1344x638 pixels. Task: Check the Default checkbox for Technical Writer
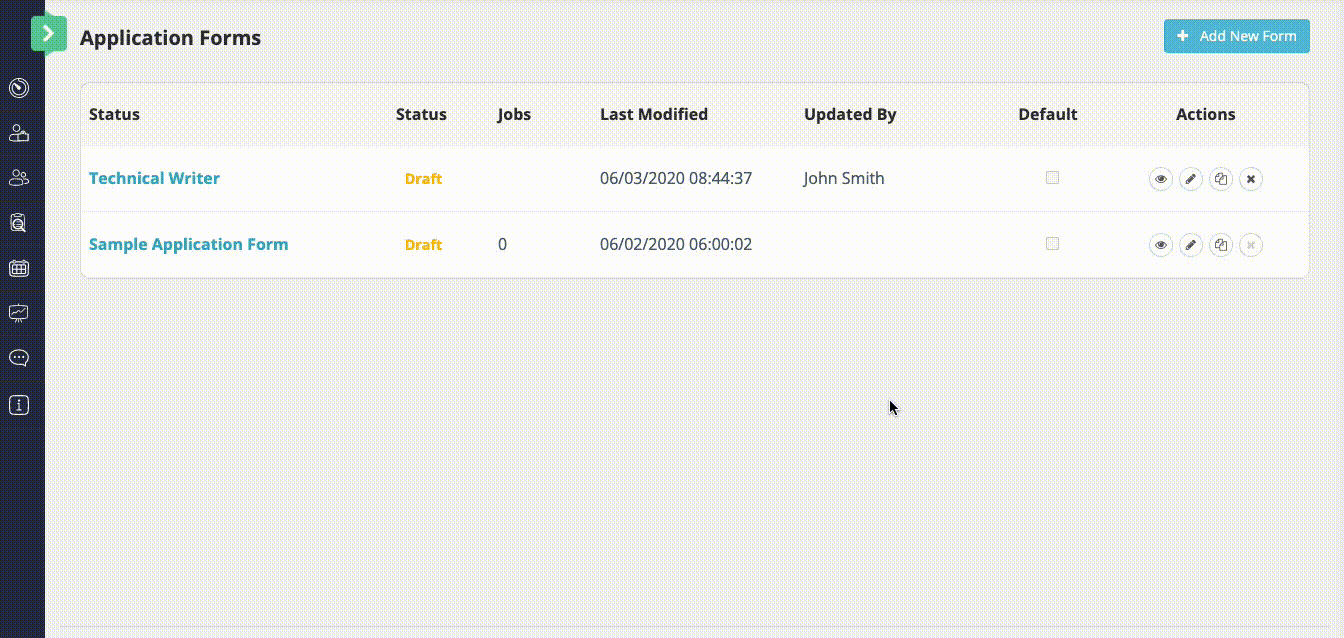click(1052, 177)
